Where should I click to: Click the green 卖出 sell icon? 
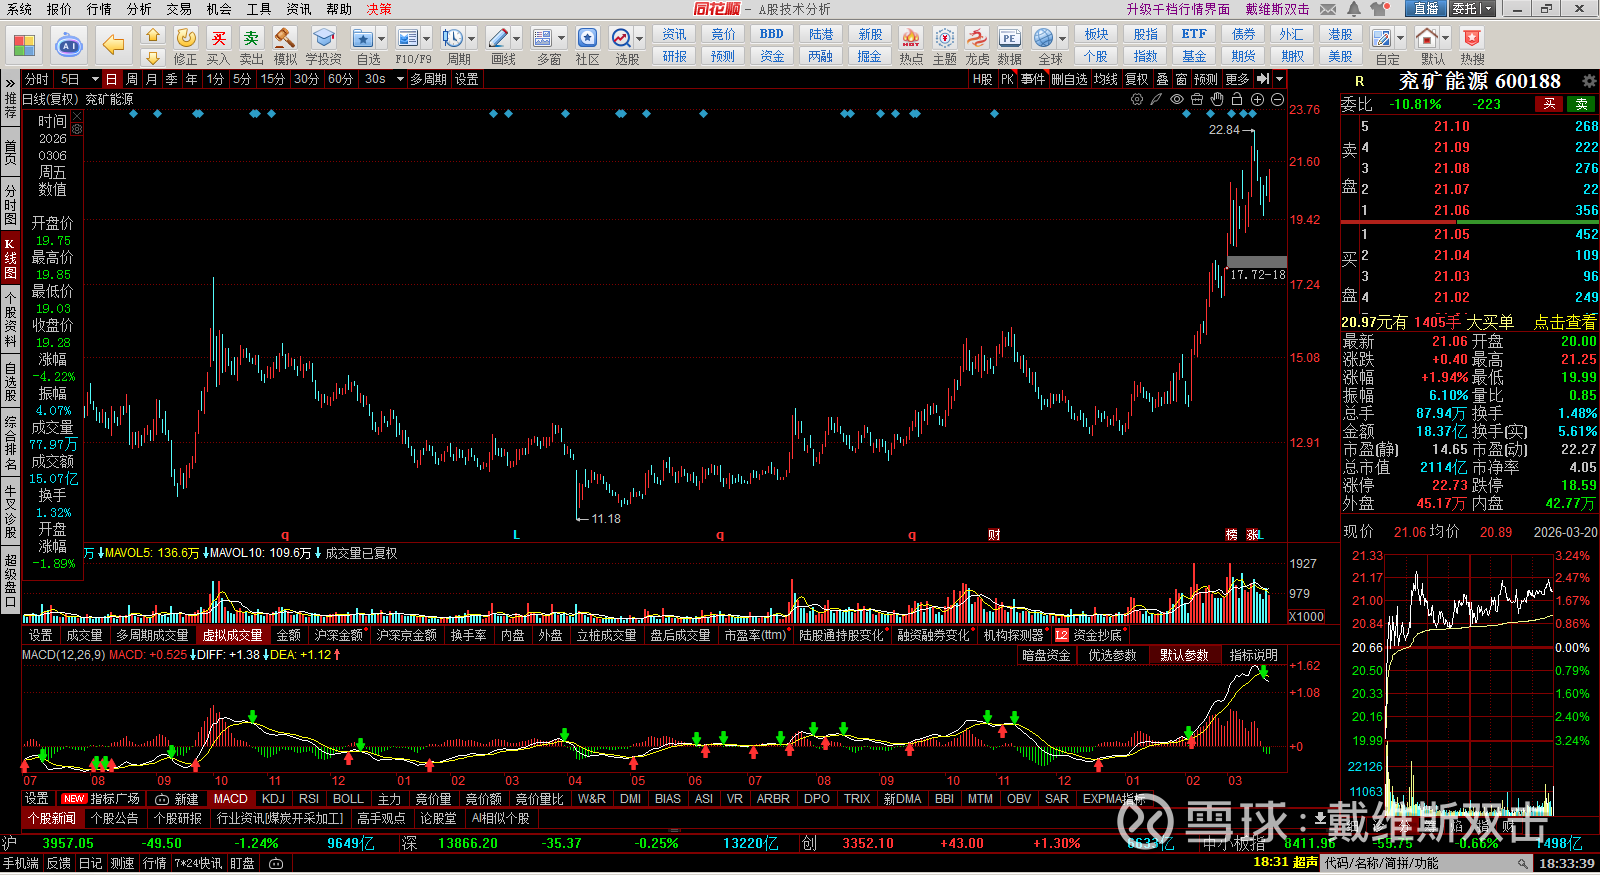(251, 38)
